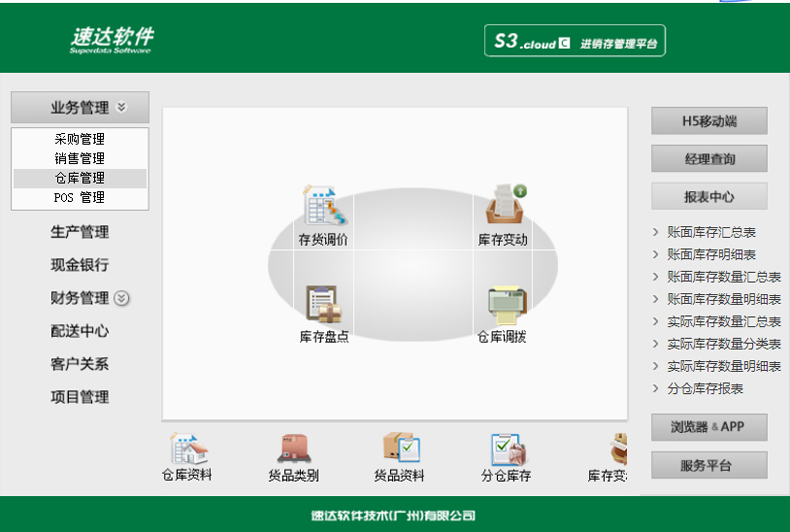Expand the 财务管理 chevron

(x=121, y=298)
